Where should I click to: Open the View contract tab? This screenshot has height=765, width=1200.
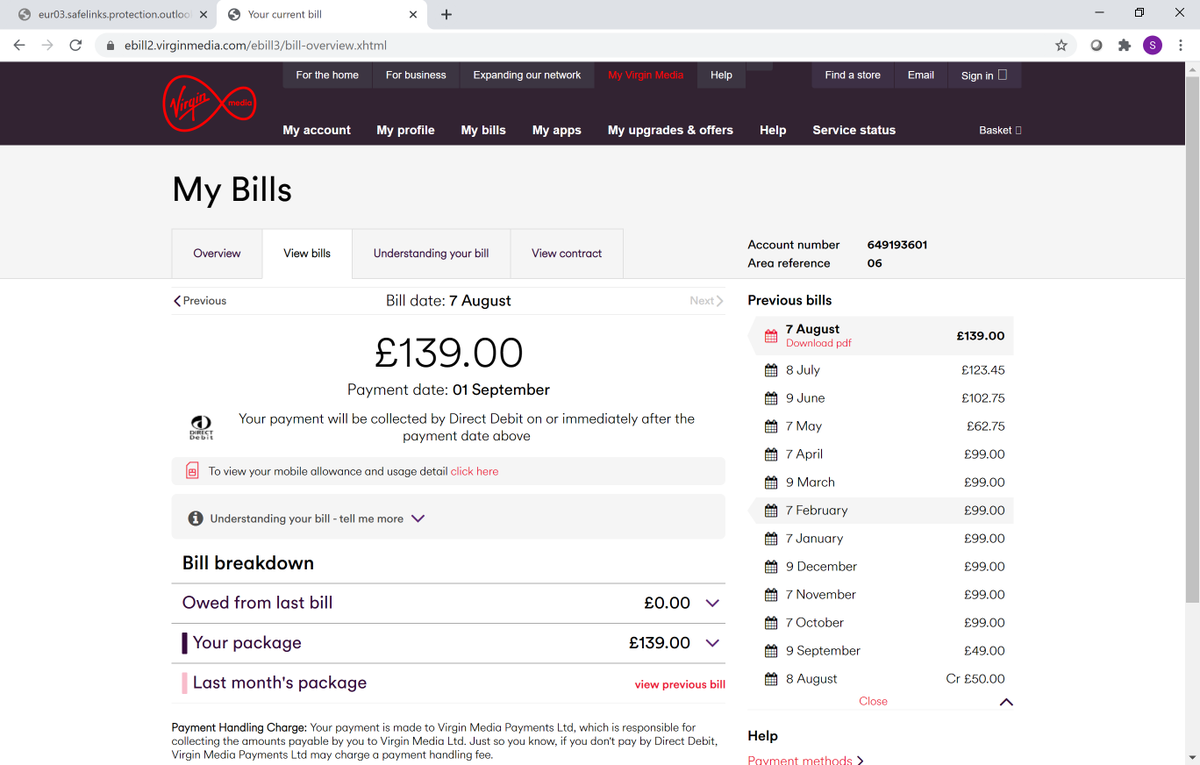pyautogui.click(x=567, y=253)
